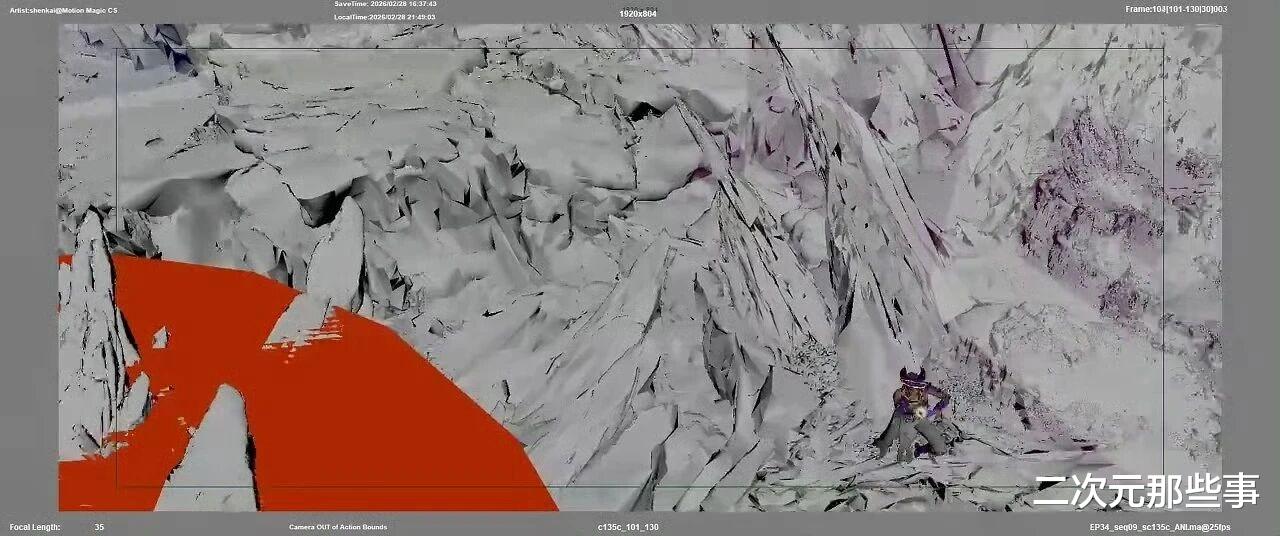Select the "SaveTime: 2026/02/28 16:37:43" readout
1280x536 pixels.
coord(385,4)
